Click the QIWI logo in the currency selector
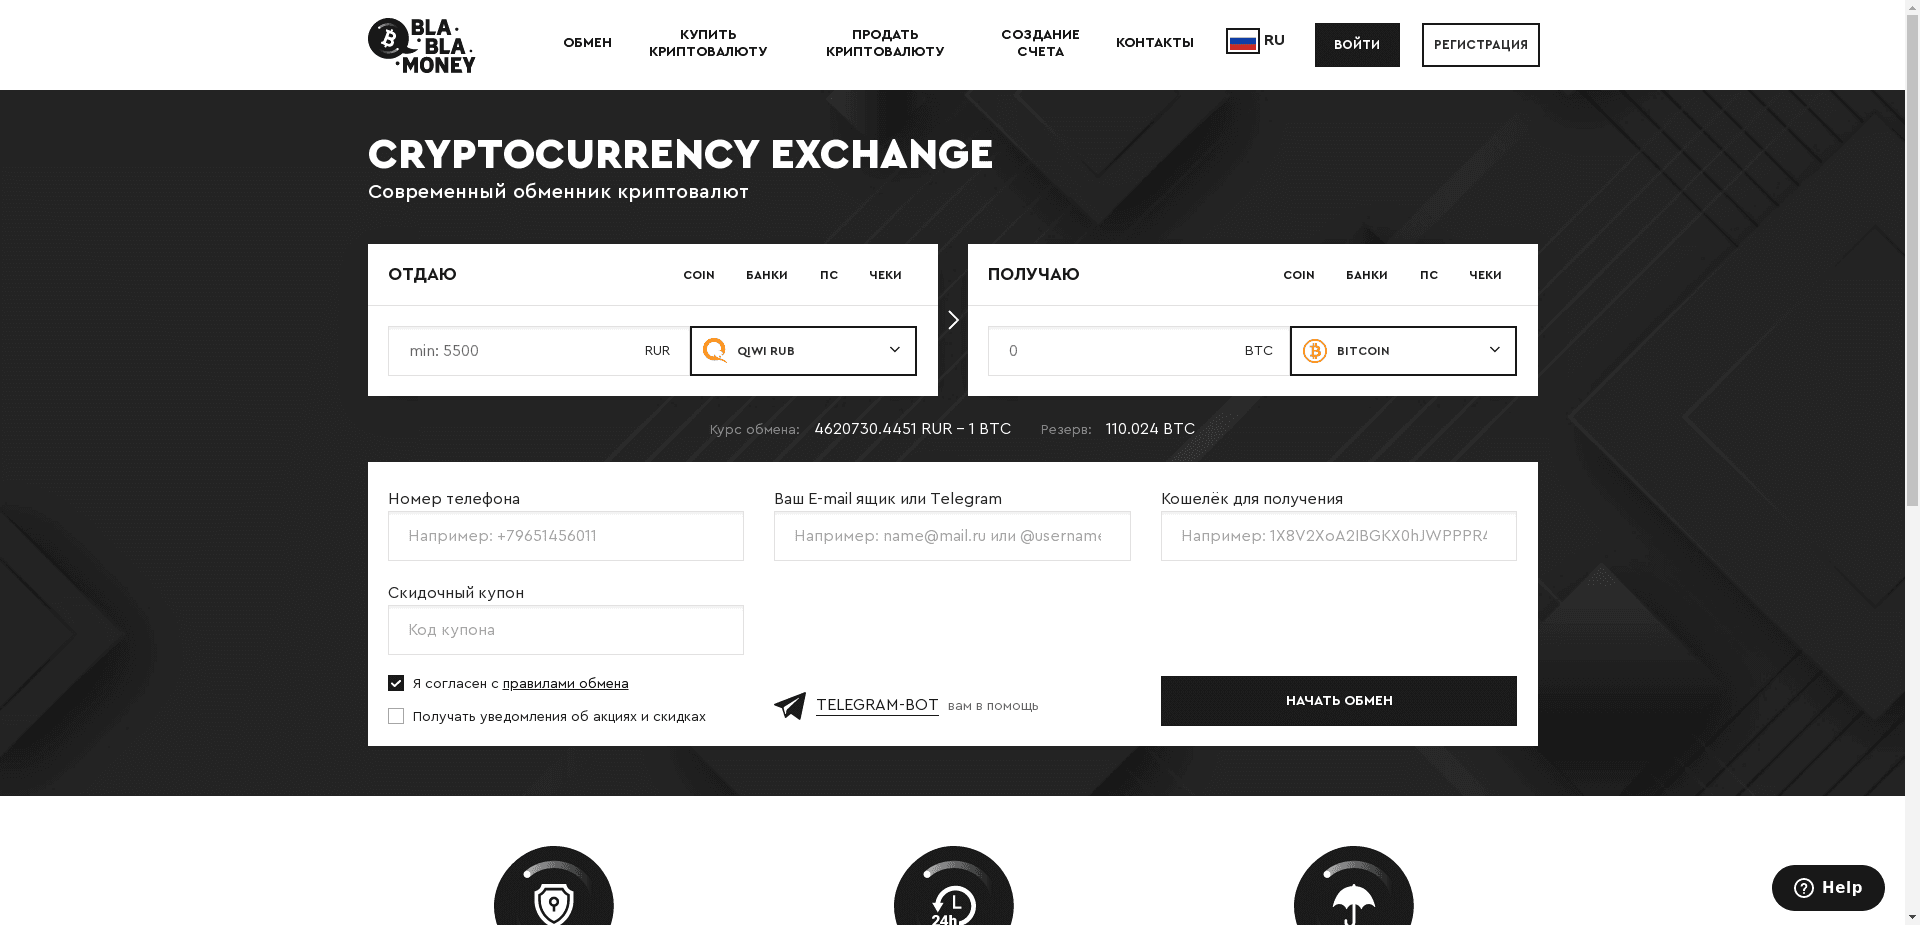1920x925 pixels. [x=716, y=351]
